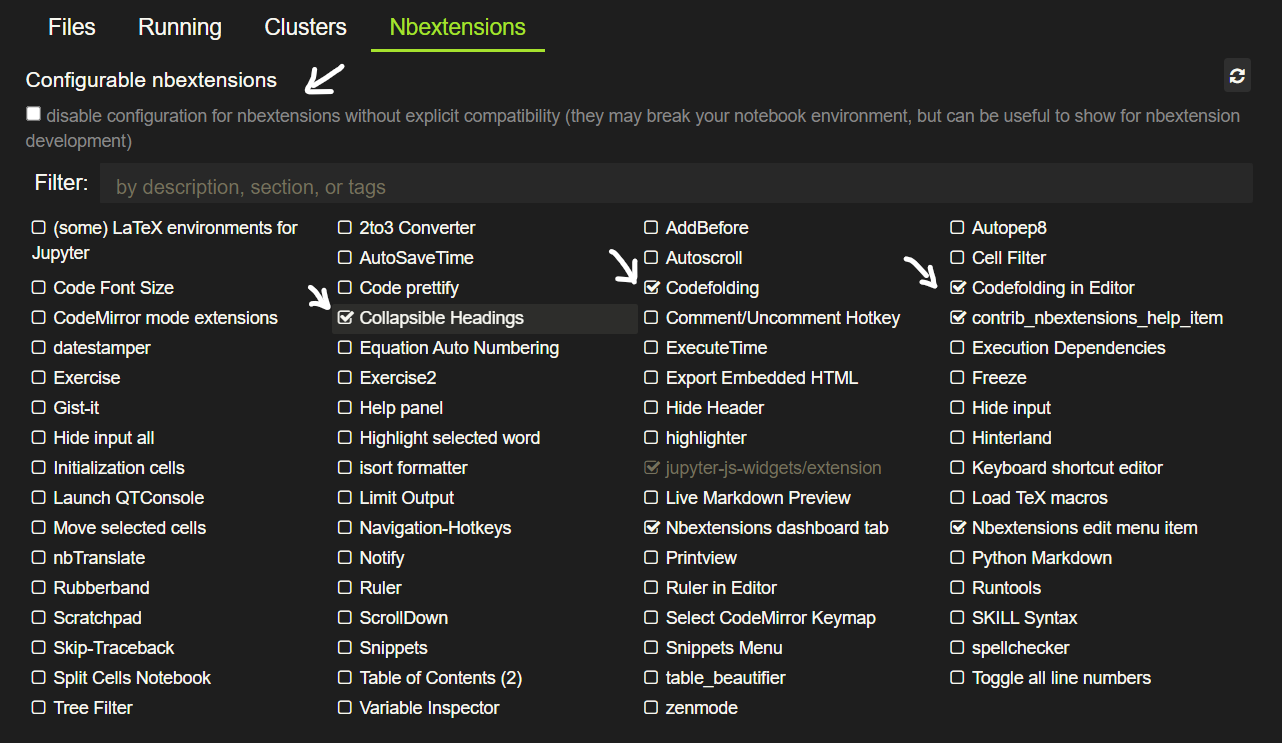
Task: Click the refresh nbextensions list icon
Action: [1237, 76]
